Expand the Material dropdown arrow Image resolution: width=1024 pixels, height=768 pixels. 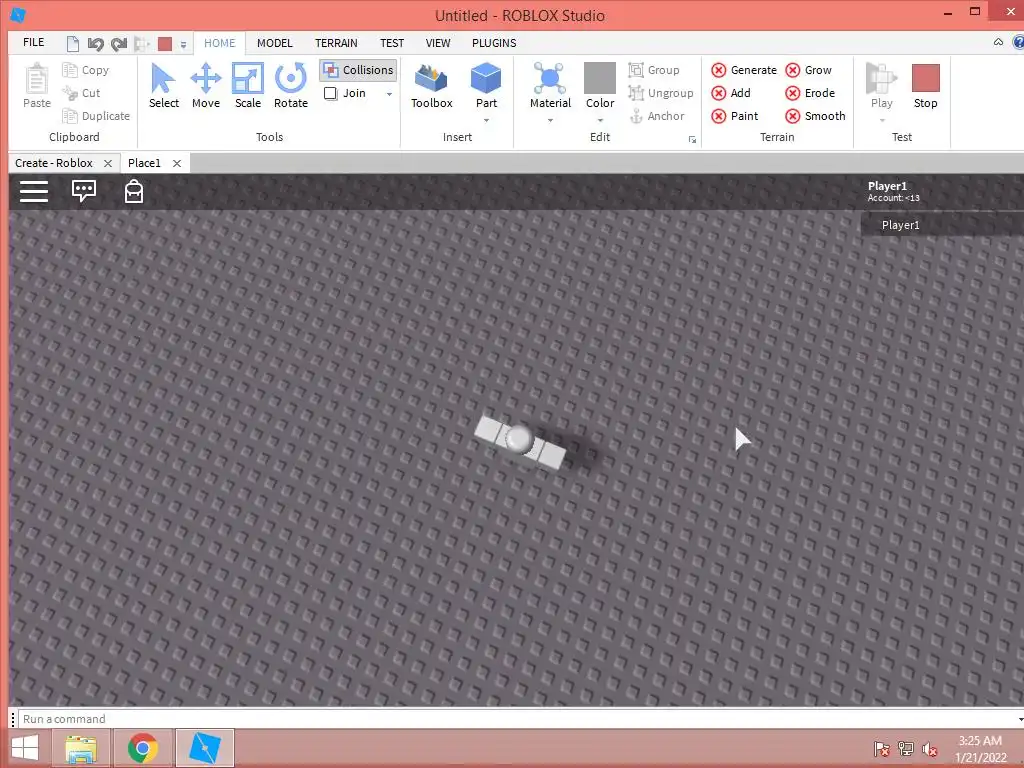(x=550, y=120)
